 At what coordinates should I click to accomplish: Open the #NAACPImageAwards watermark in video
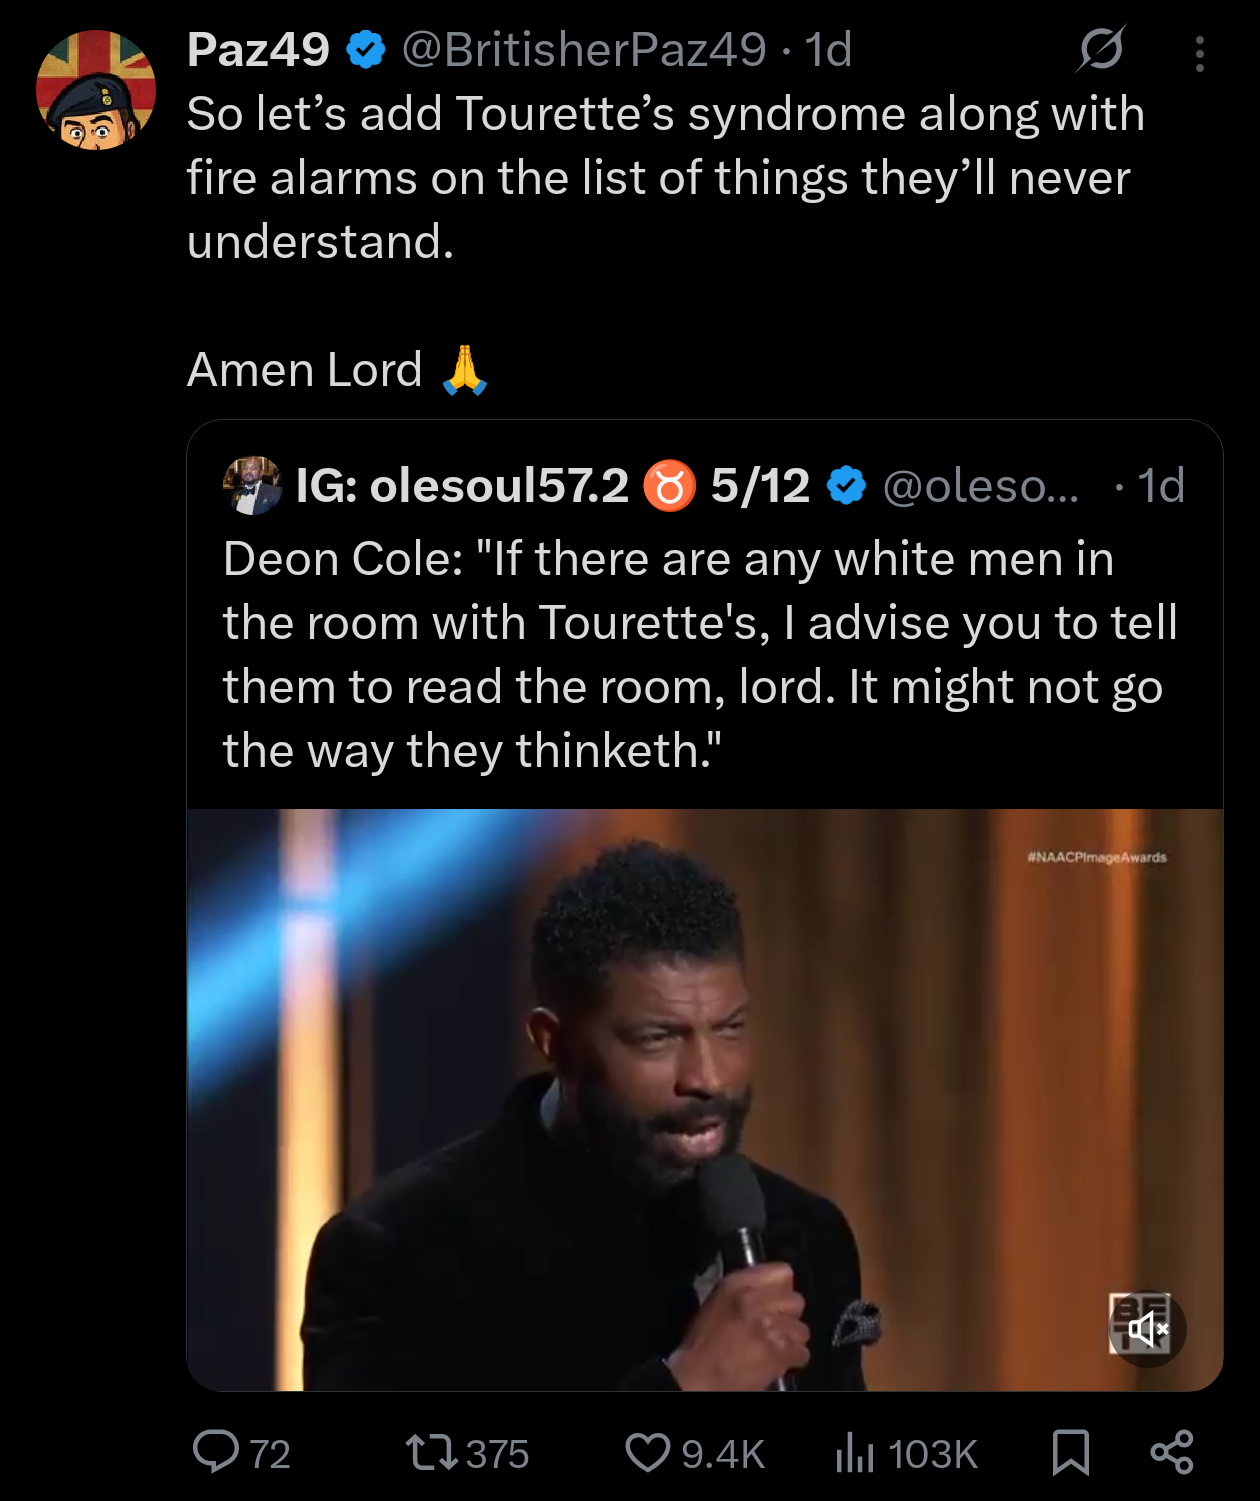click(x=1096, y=857)
